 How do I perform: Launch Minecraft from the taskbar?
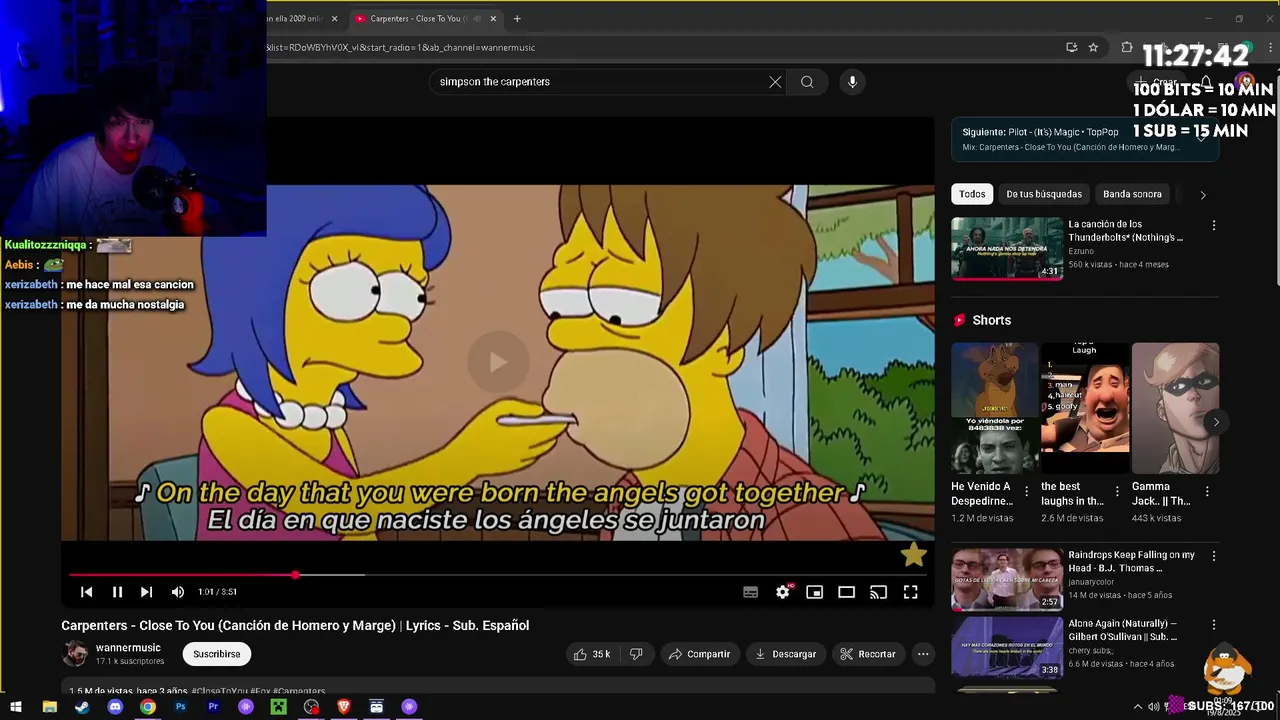278,707
